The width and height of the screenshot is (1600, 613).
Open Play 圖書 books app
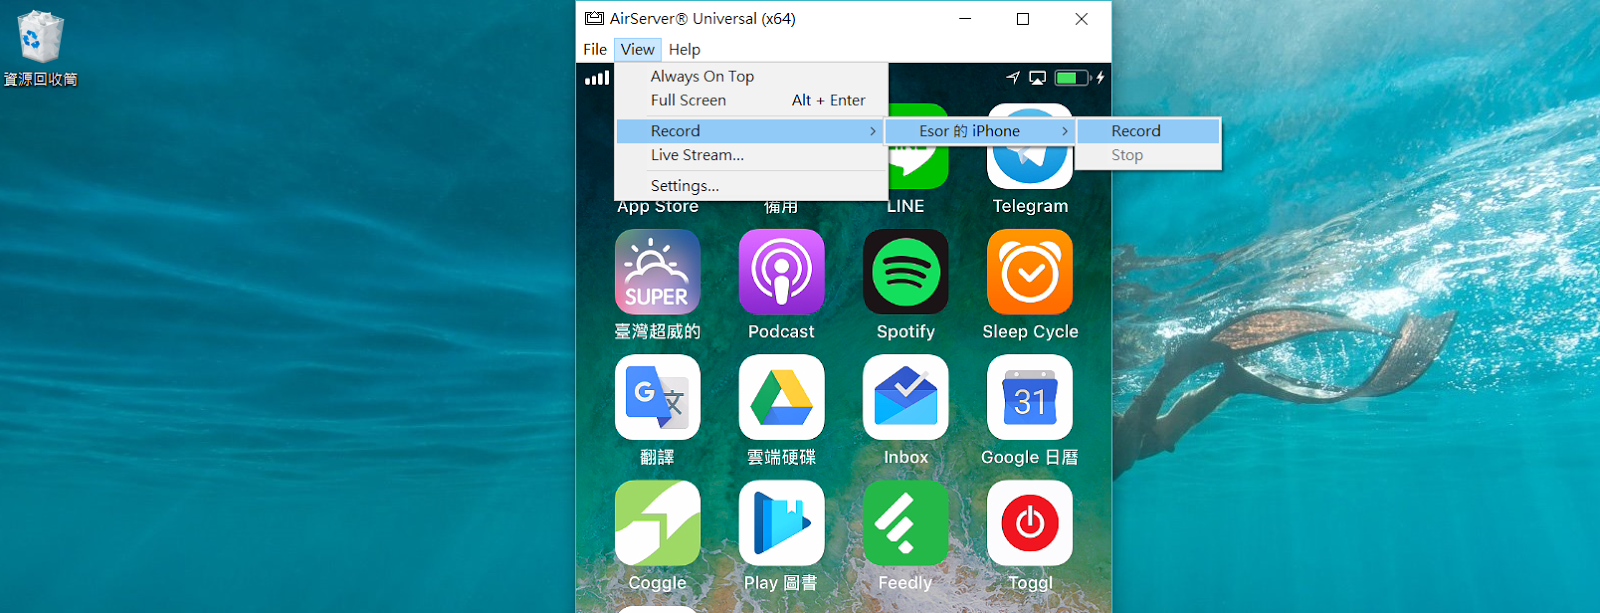coord(781,523)
